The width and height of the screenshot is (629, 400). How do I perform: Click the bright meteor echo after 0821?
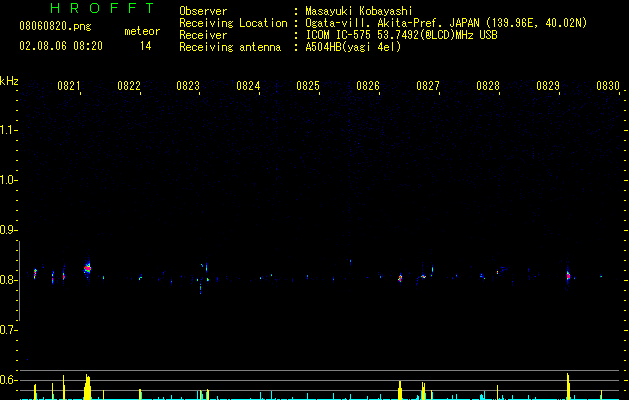87,268
